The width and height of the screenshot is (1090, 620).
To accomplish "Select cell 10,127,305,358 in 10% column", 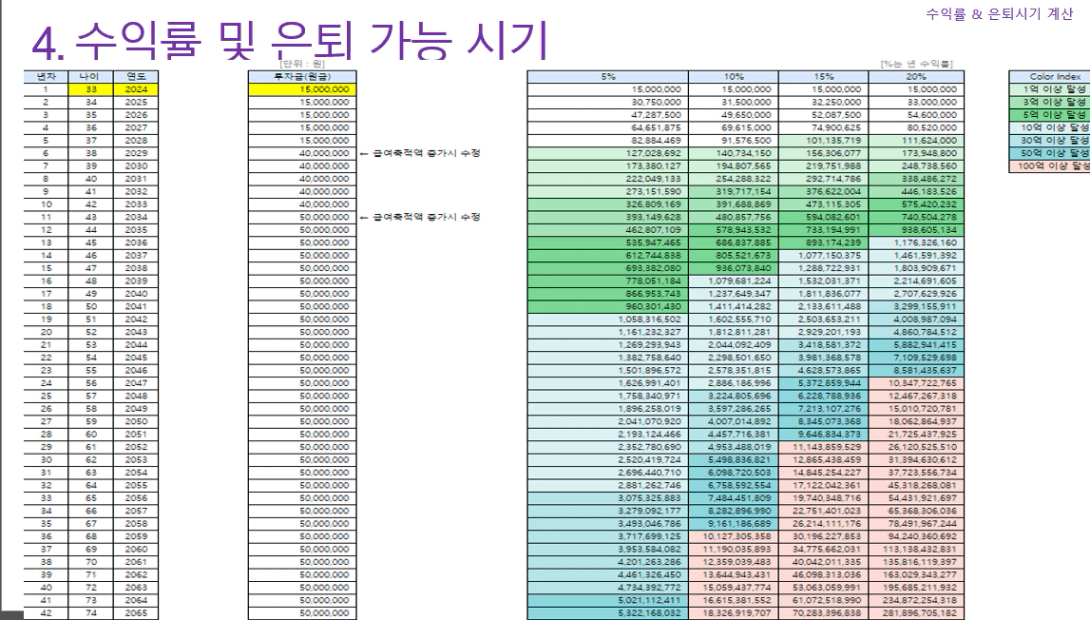I will tap(733, 536).
